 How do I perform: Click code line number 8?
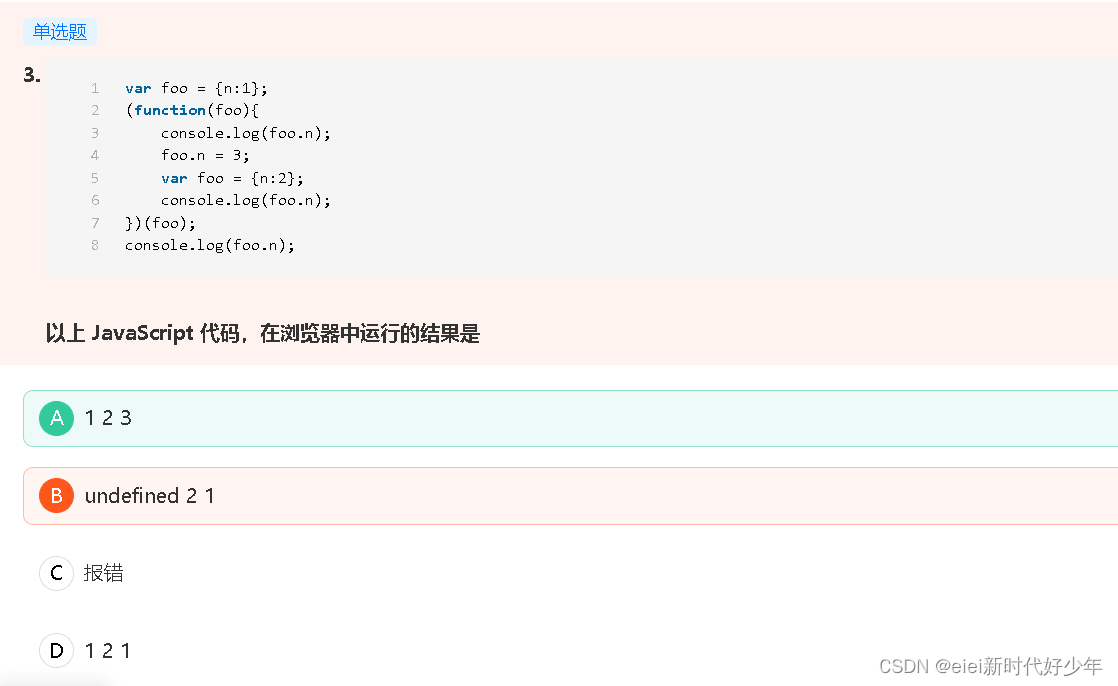tap(95, 245)
